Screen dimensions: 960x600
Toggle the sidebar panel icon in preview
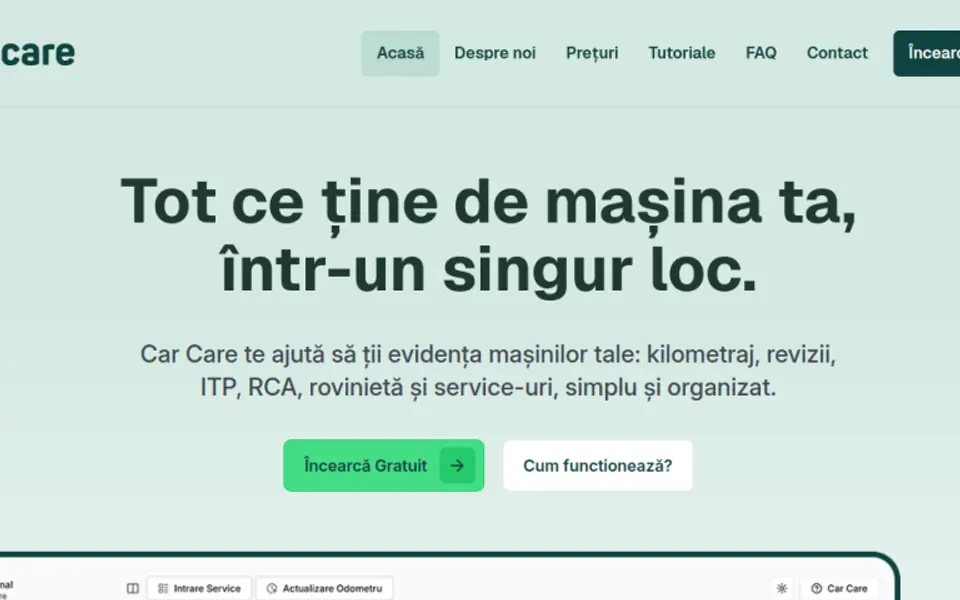pyautogui.click(x=132, y=588)
